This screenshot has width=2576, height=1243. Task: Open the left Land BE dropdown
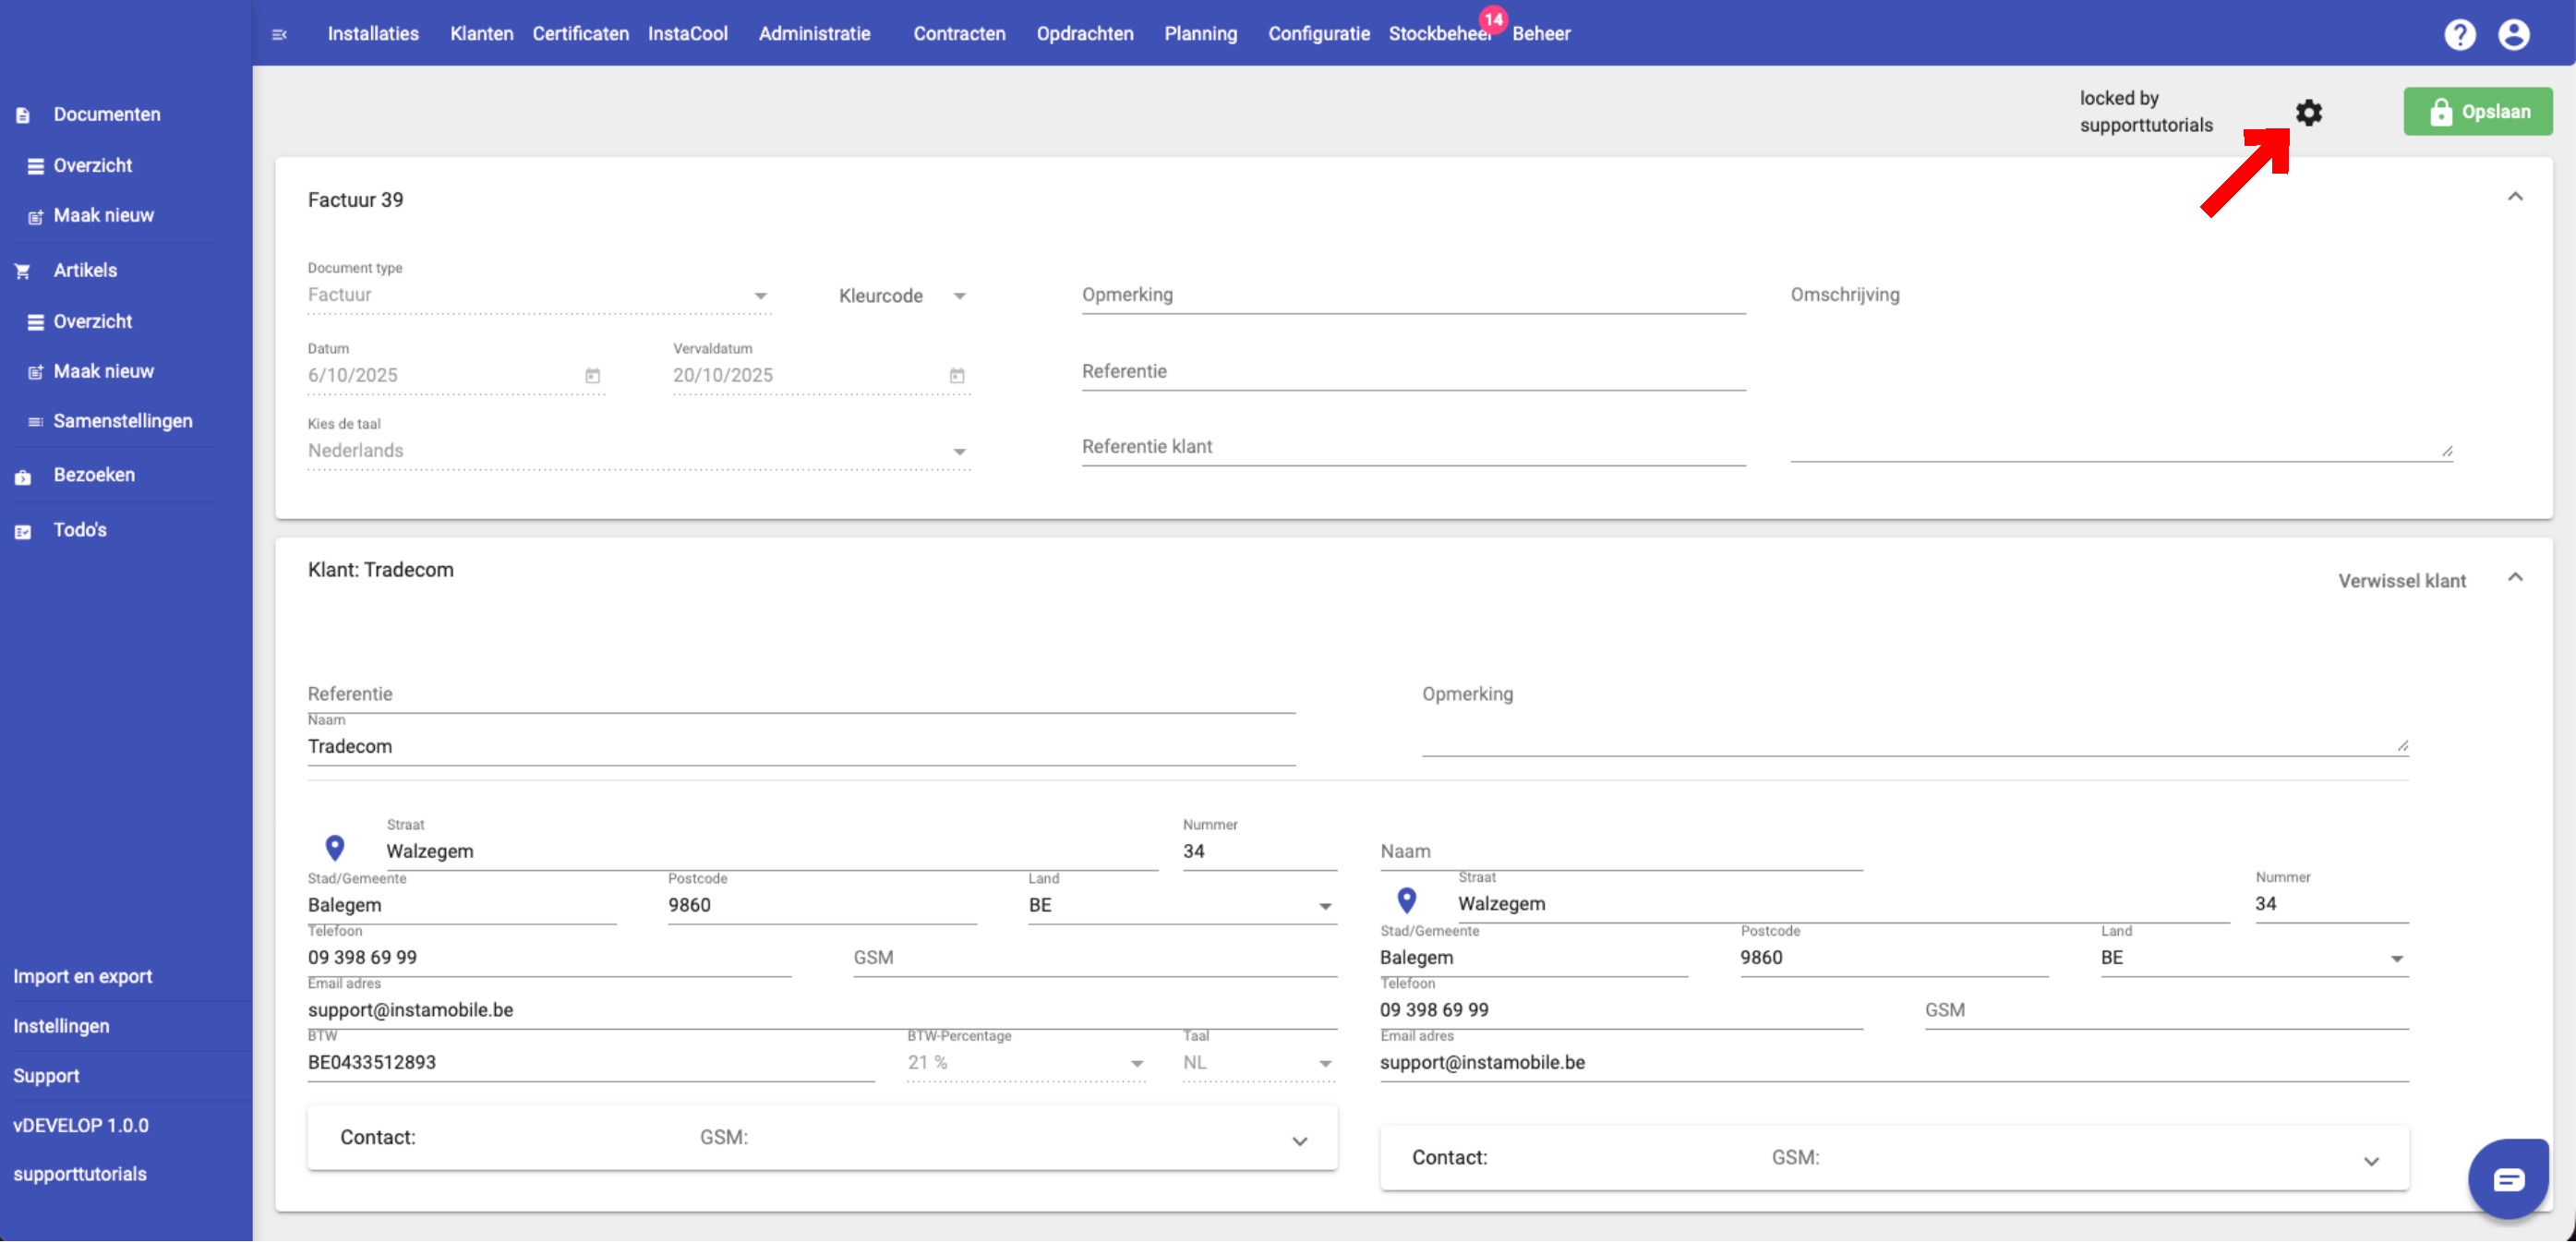click(1182, 906)
